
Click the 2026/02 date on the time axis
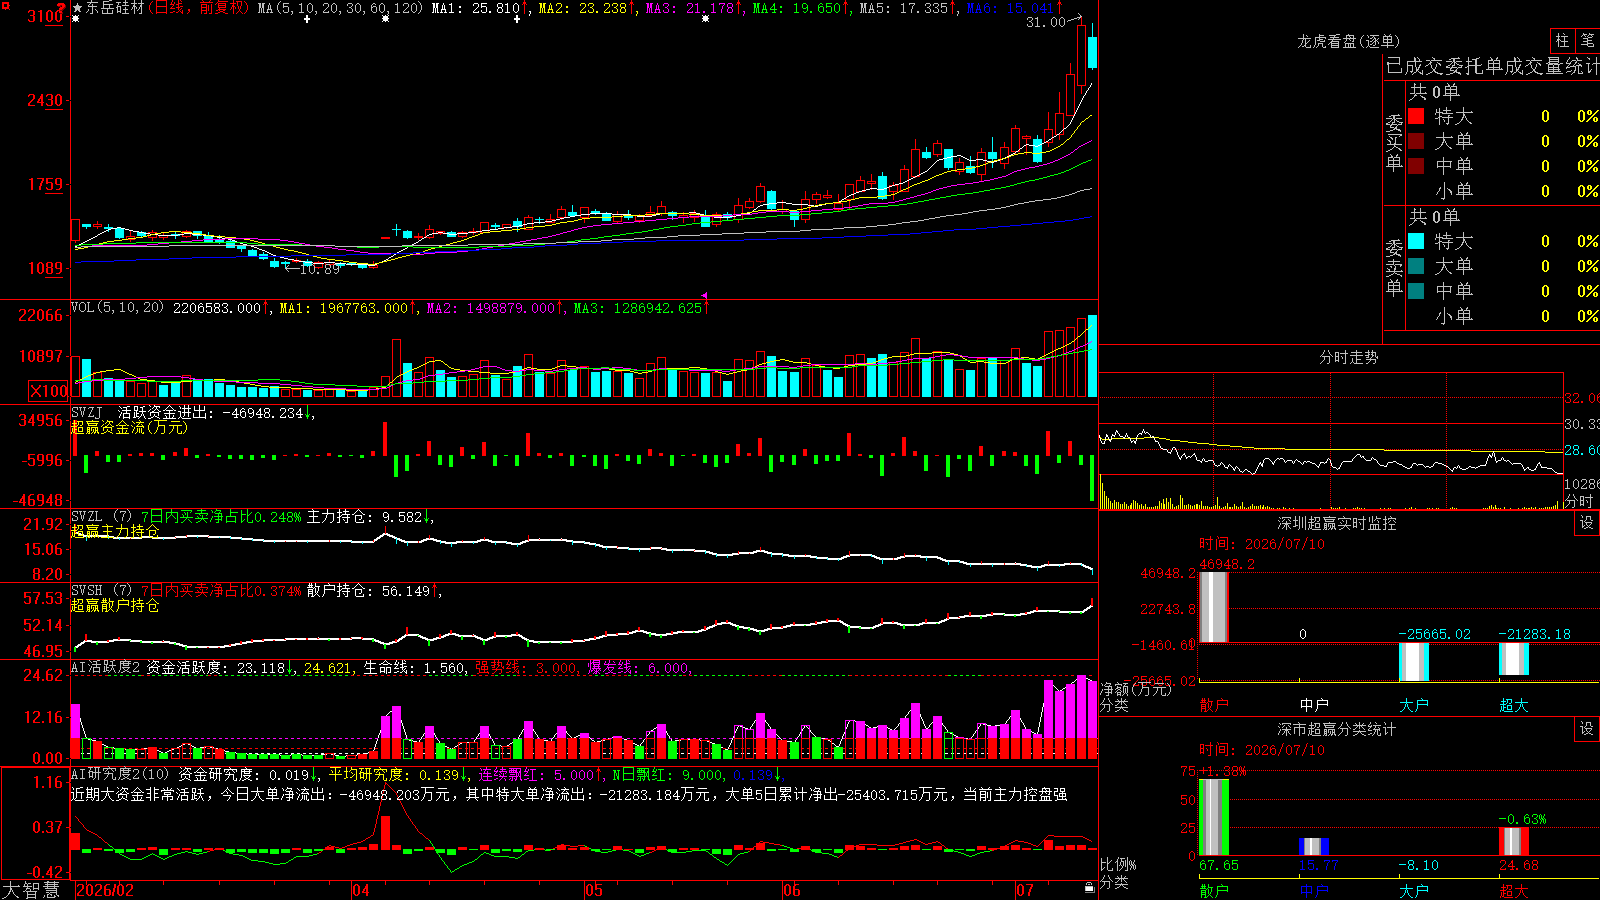pyautogui.click(x=105, y=890)
